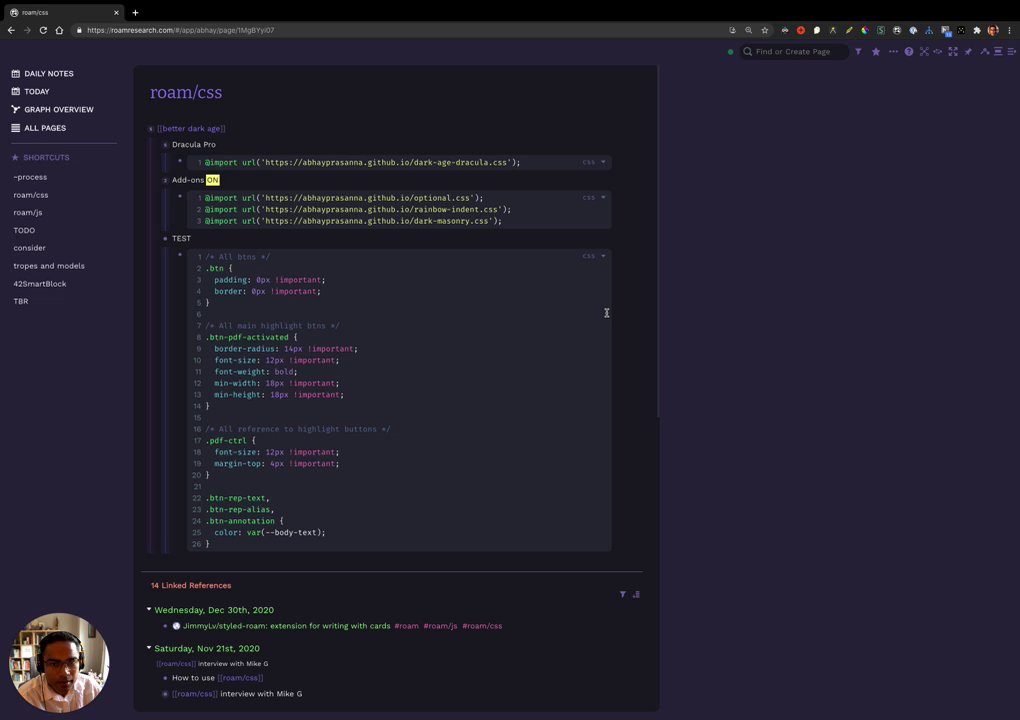This screenshot has height=720, width=1020.
Task: Collapse Saturday, Nov 21st, 2020 references
Action: 149,648
